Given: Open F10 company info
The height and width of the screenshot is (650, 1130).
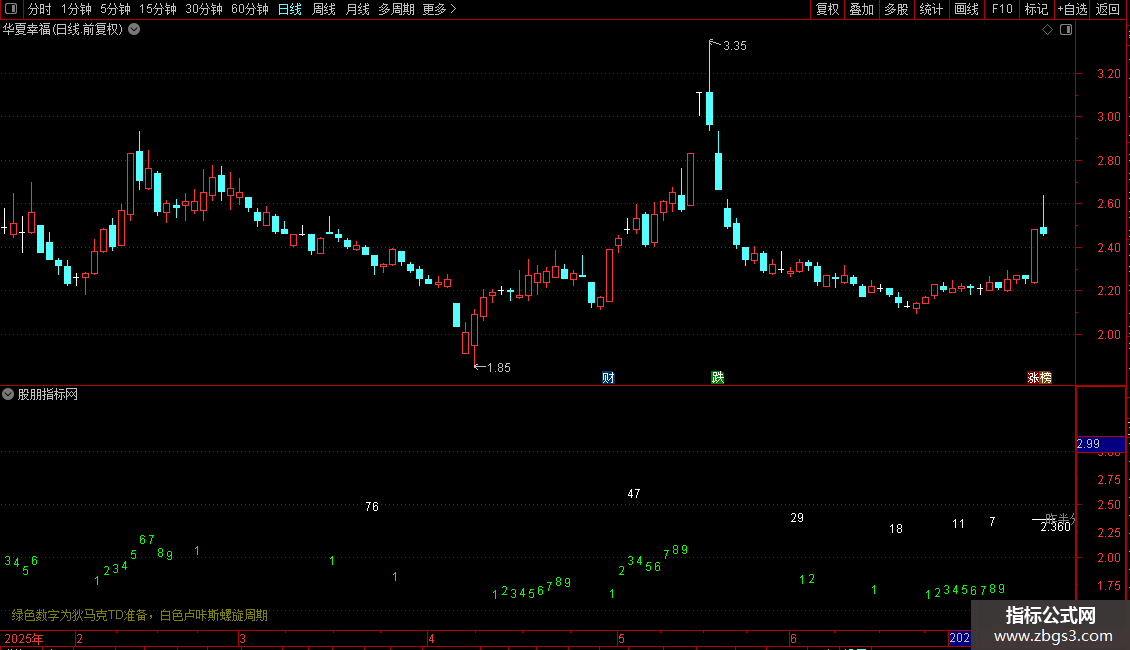Looking at the screenshot, I should pos(1002,9).
